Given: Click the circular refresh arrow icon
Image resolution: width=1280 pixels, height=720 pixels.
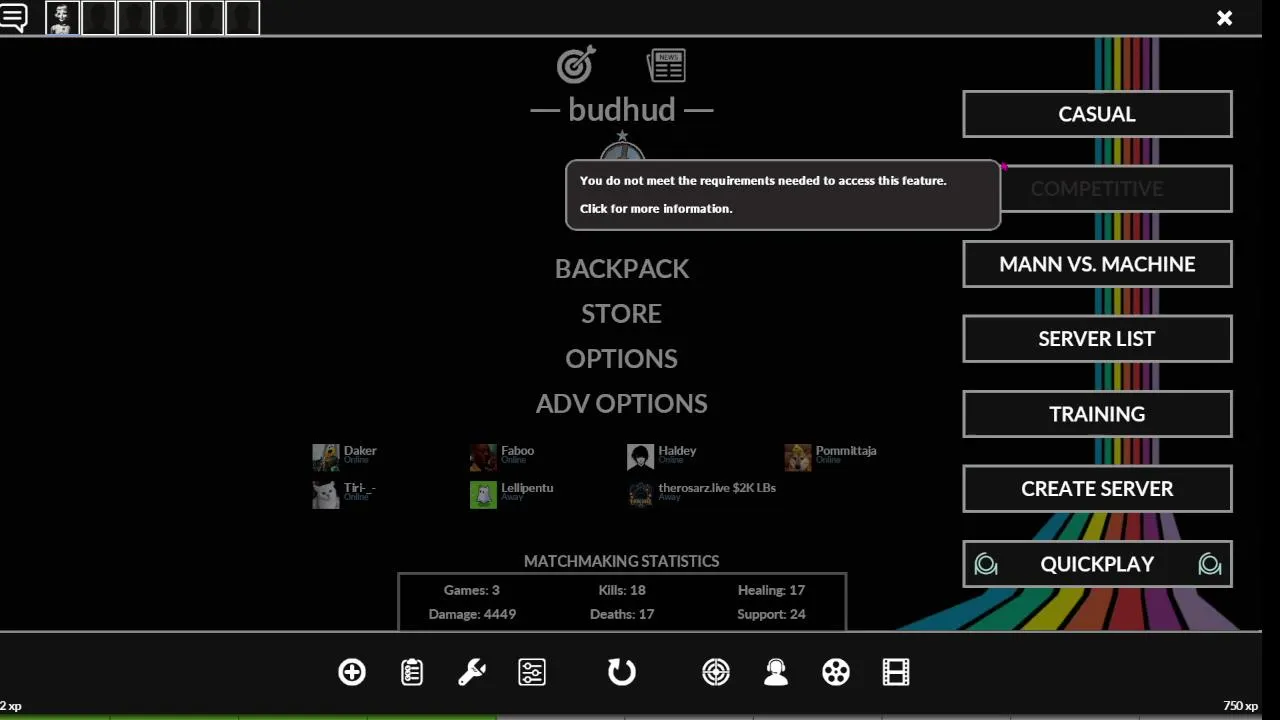Looking at the screenshot, I should tap(622, 672).
